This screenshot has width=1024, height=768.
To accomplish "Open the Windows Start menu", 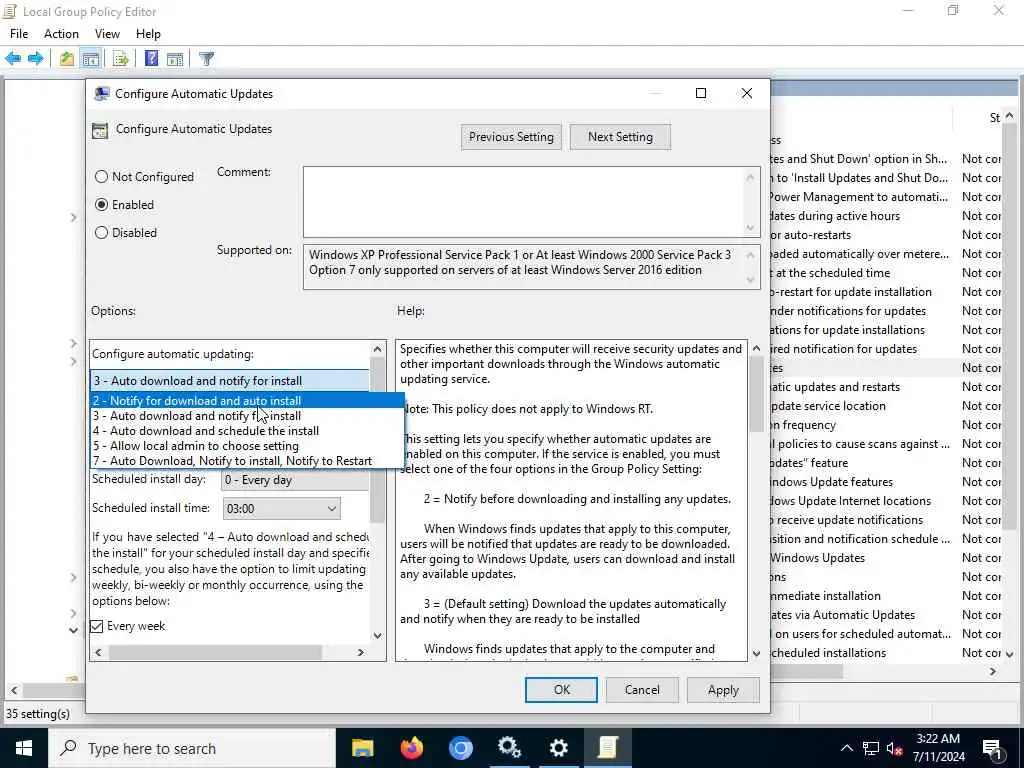I will click(24, 748).
